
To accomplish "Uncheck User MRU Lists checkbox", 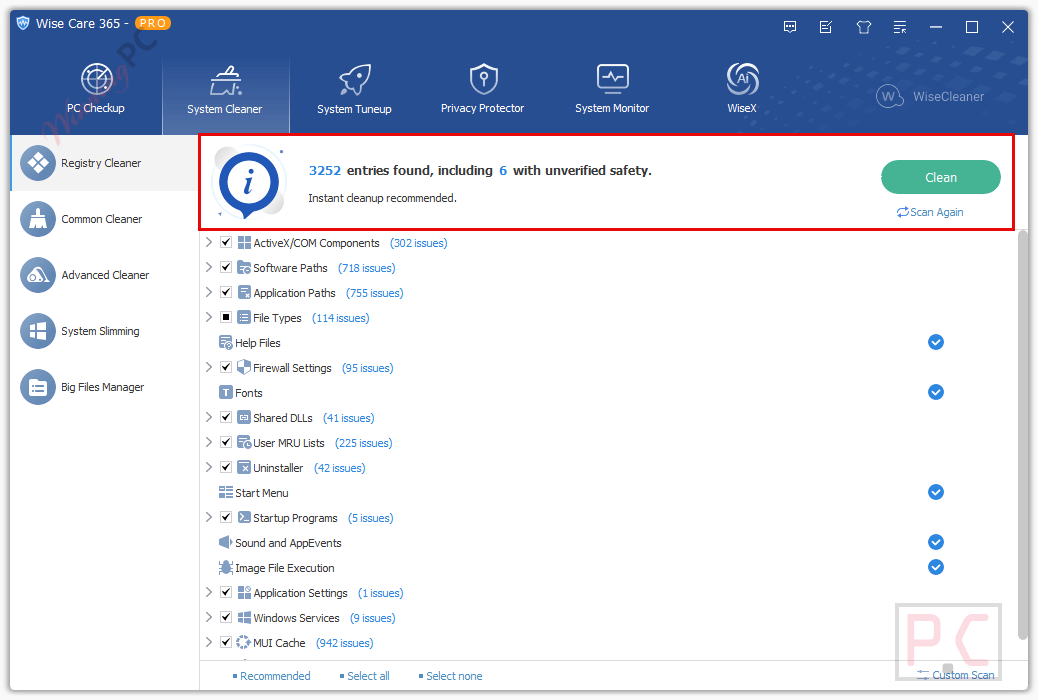I will tap(226, 442).
